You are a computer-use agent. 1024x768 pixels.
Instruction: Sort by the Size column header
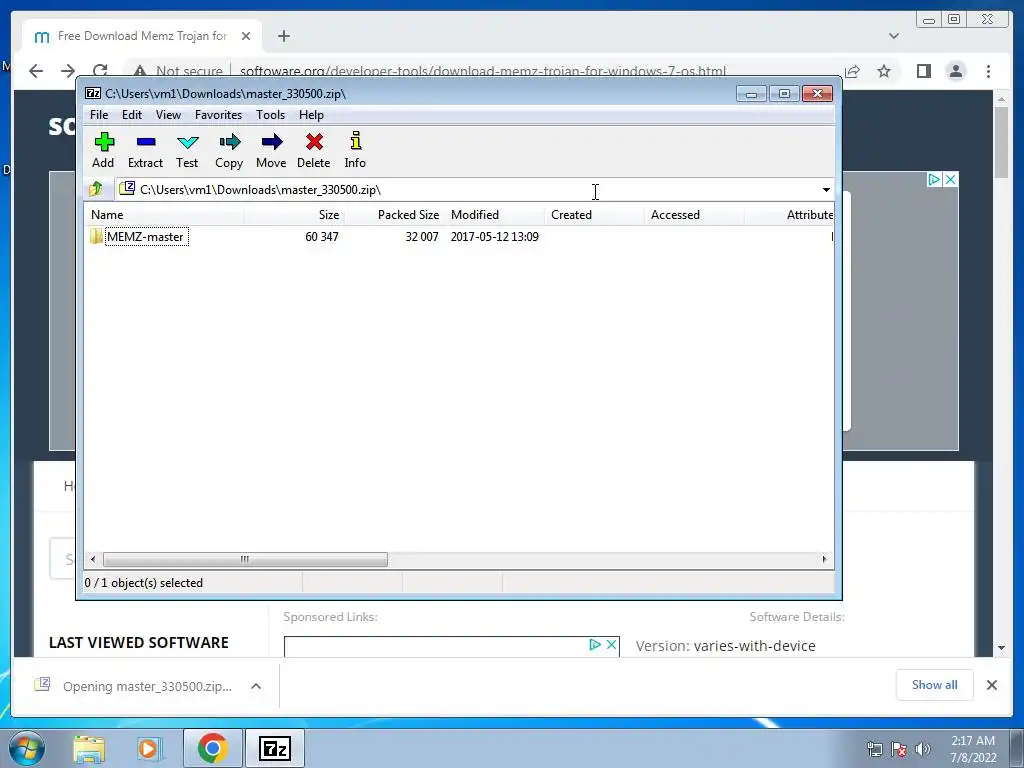coord(294,215)
